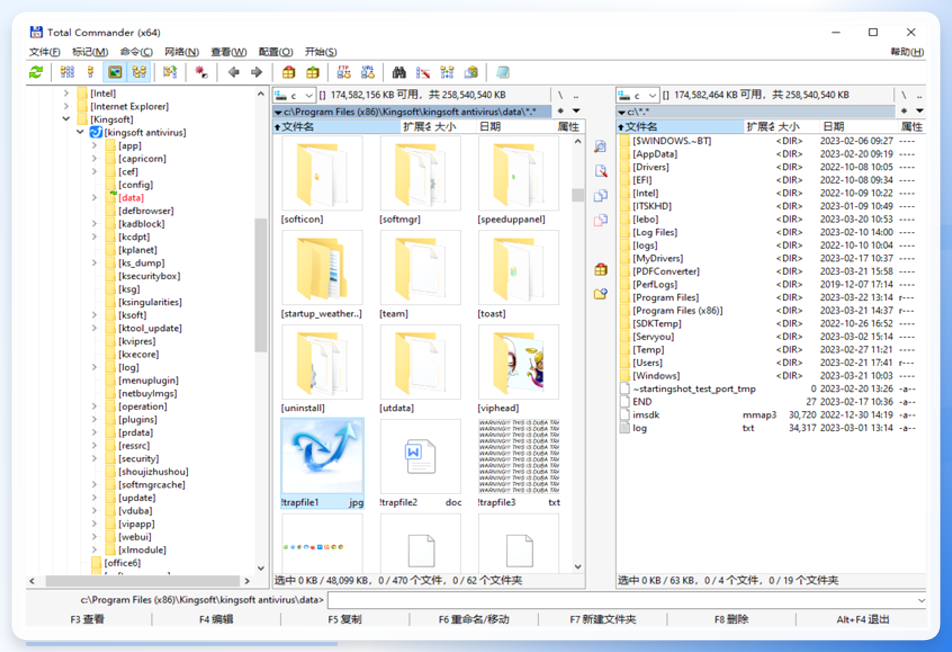The image size is (952, 652).
Task: Open the 标记(M) menu
Action: tap(90, 52)
